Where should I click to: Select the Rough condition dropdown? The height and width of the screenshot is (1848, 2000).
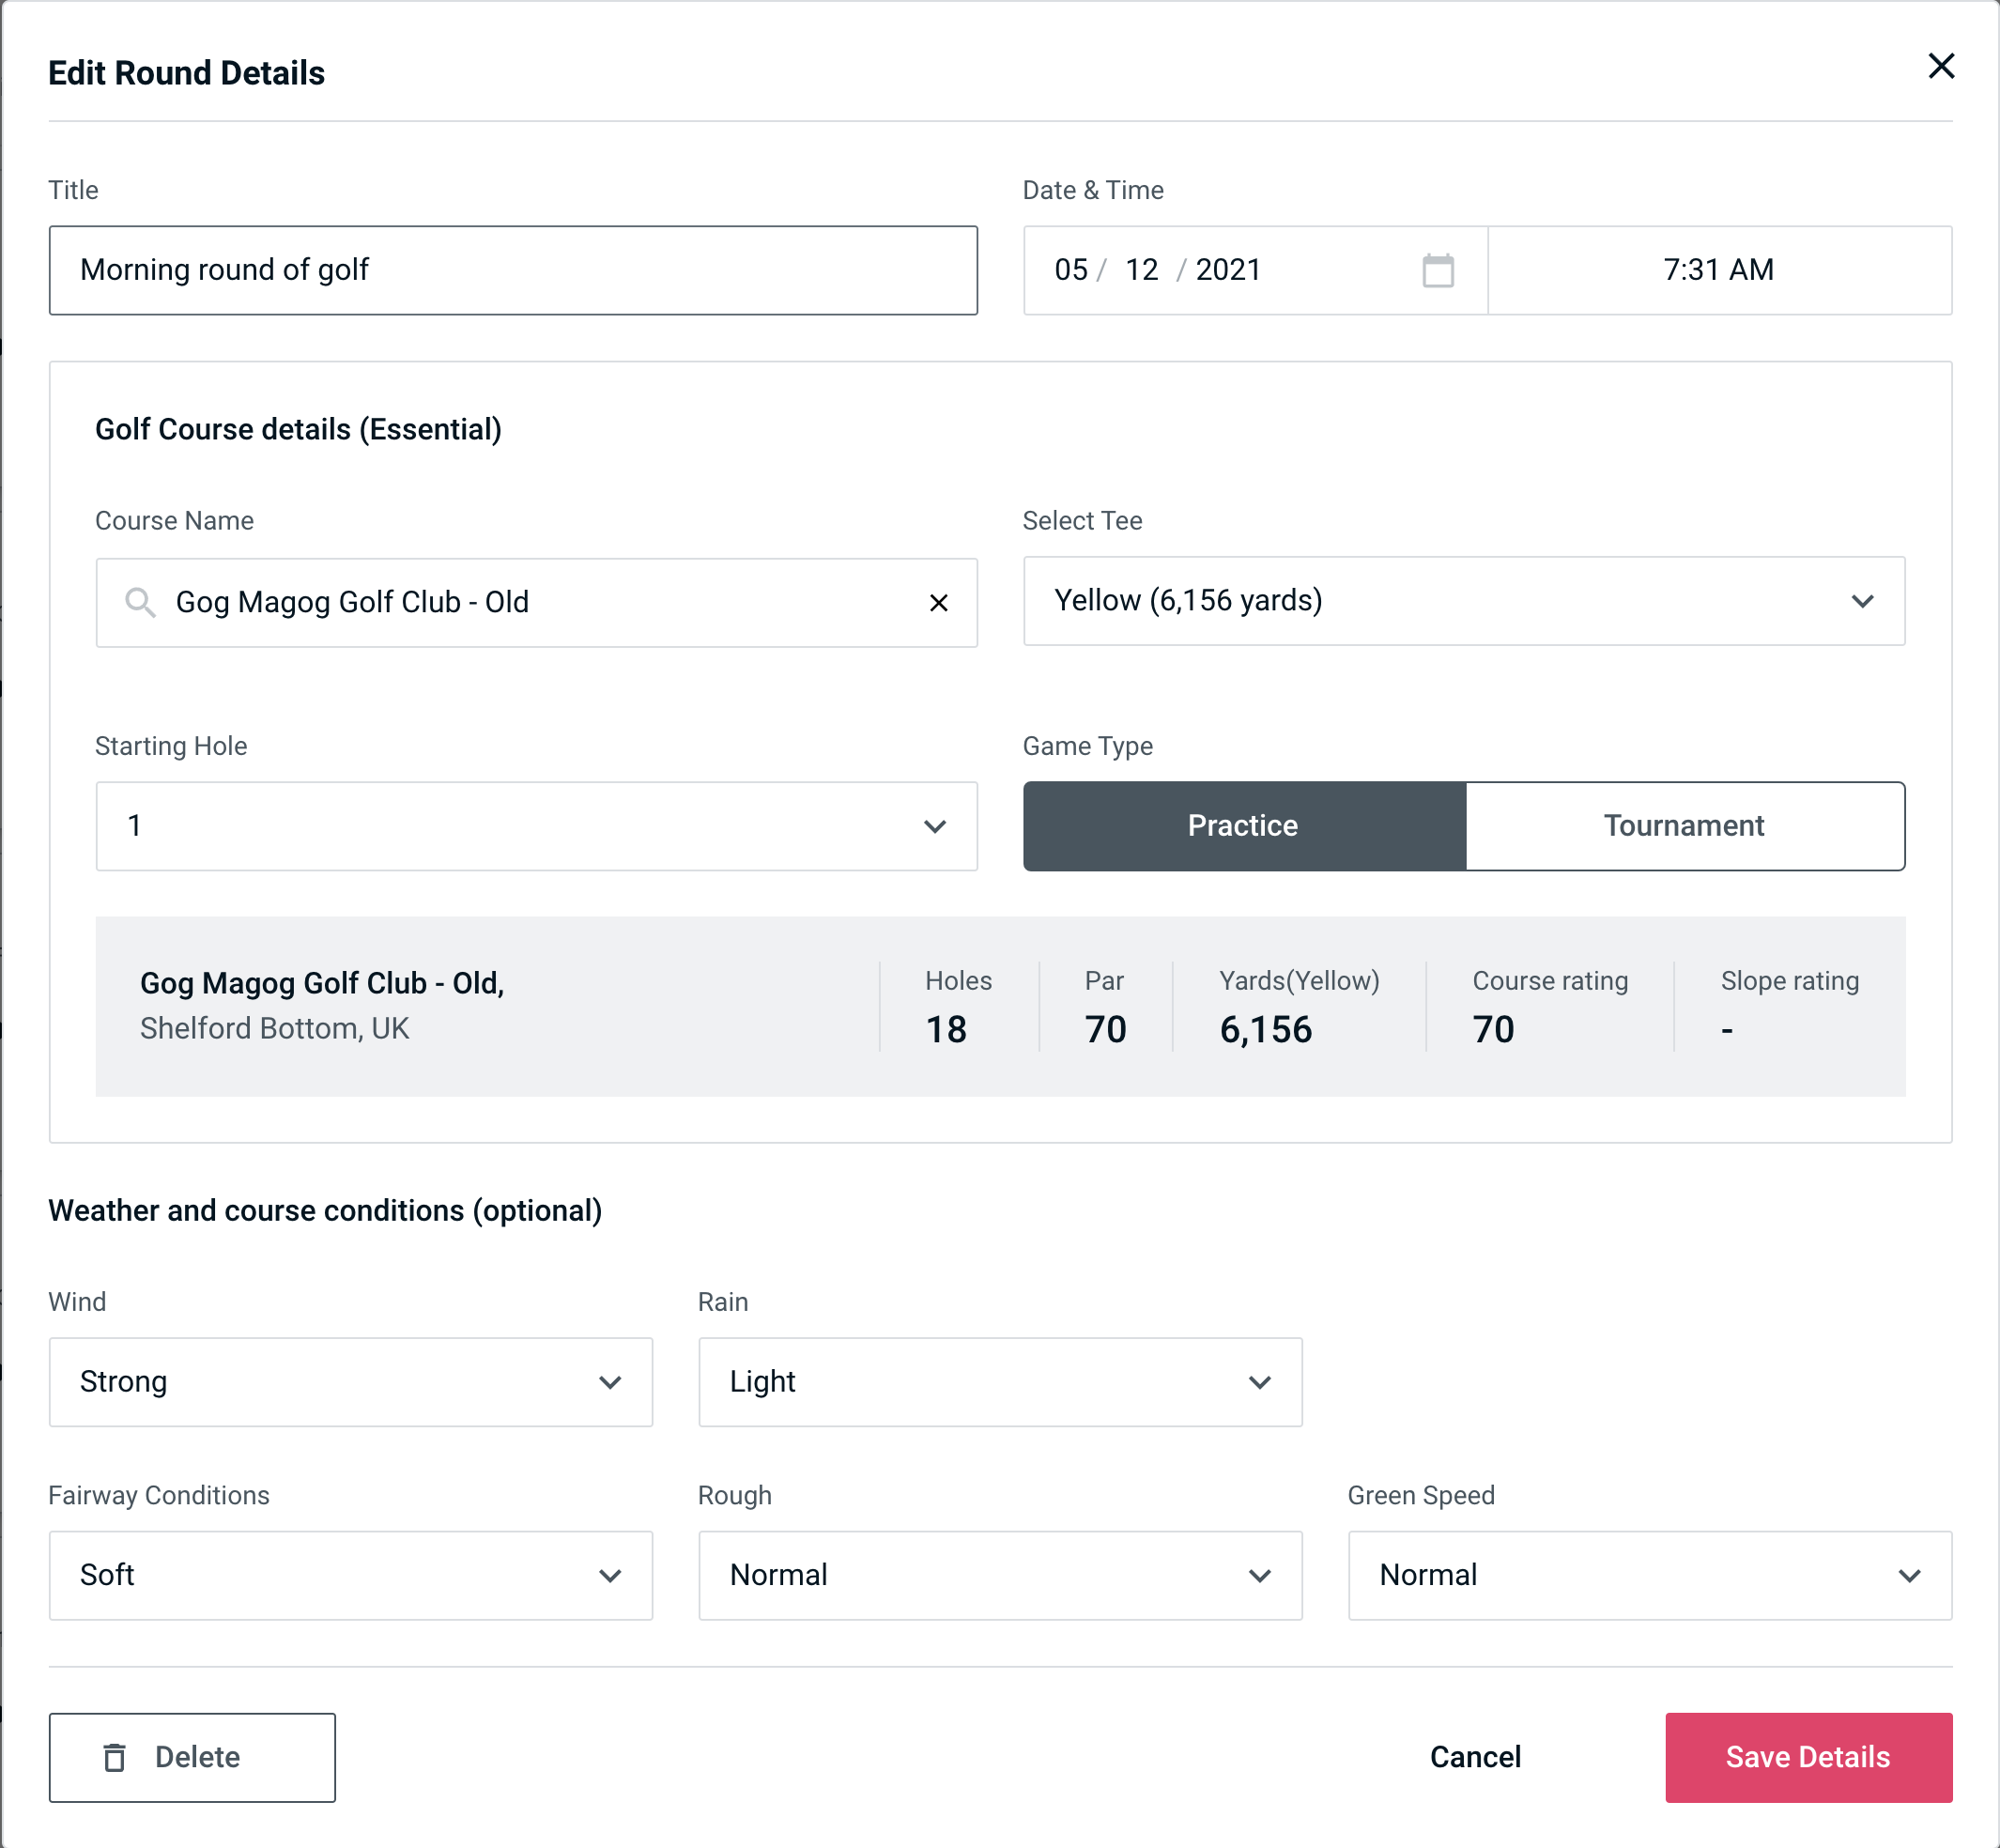[998, 1575]
